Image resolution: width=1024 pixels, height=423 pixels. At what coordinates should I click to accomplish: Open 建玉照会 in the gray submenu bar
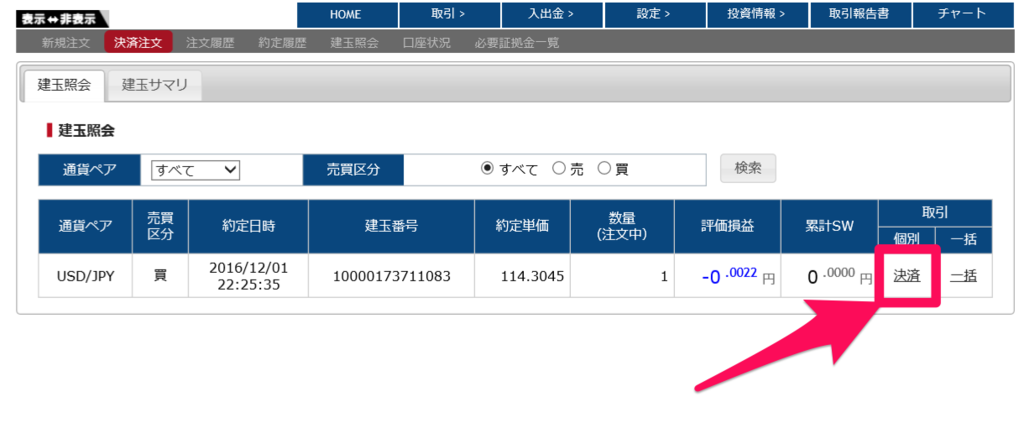pos(355,44)
